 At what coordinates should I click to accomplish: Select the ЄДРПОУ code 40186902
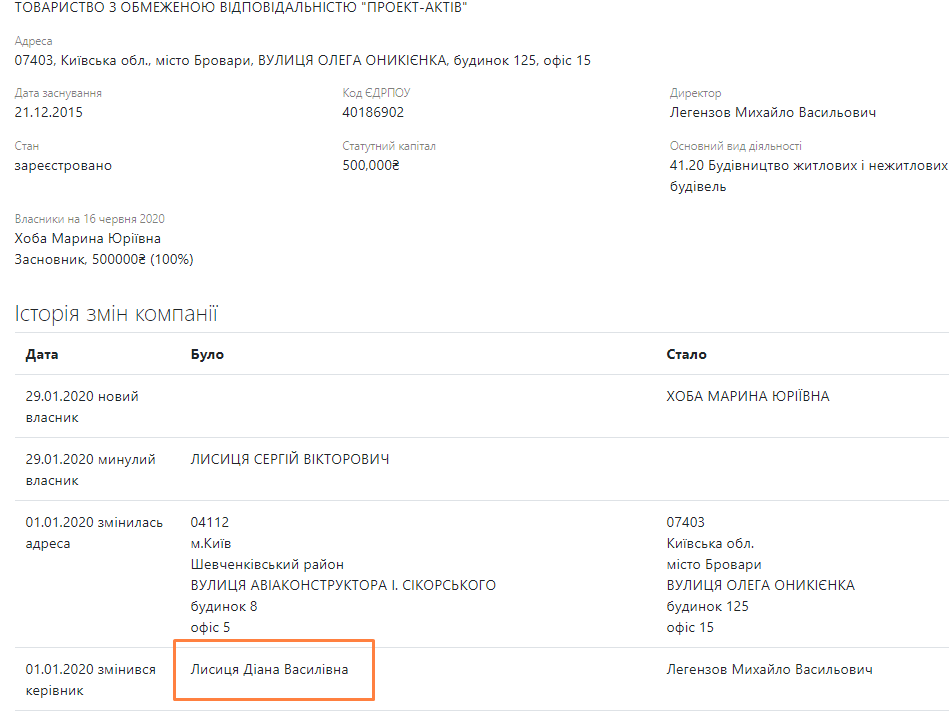coord(373,112)
